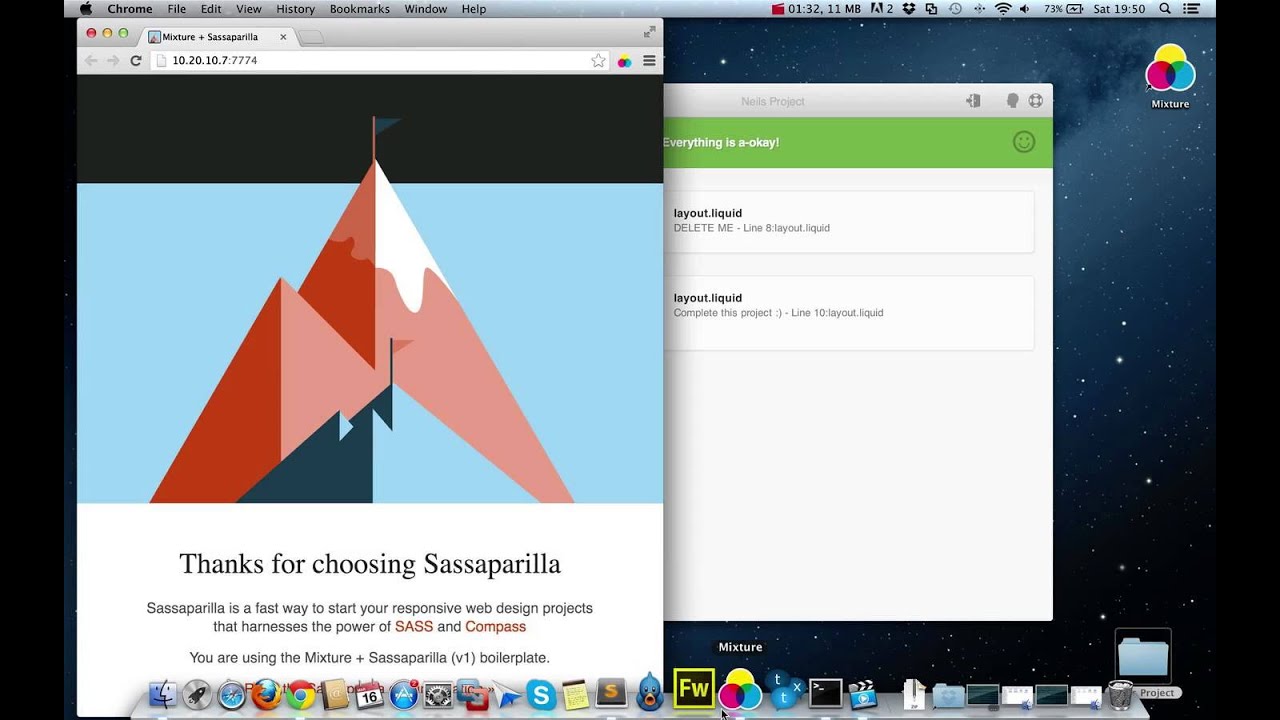Close the Mixture + Sassaparilla tab

[283, 37]
